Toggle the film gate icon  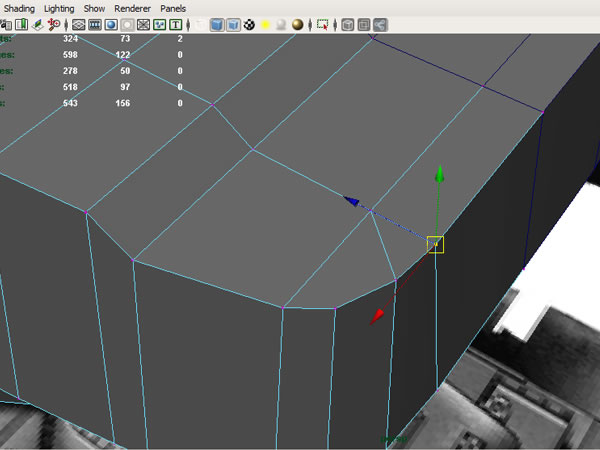pyautogui.click(x=95, y=25)
